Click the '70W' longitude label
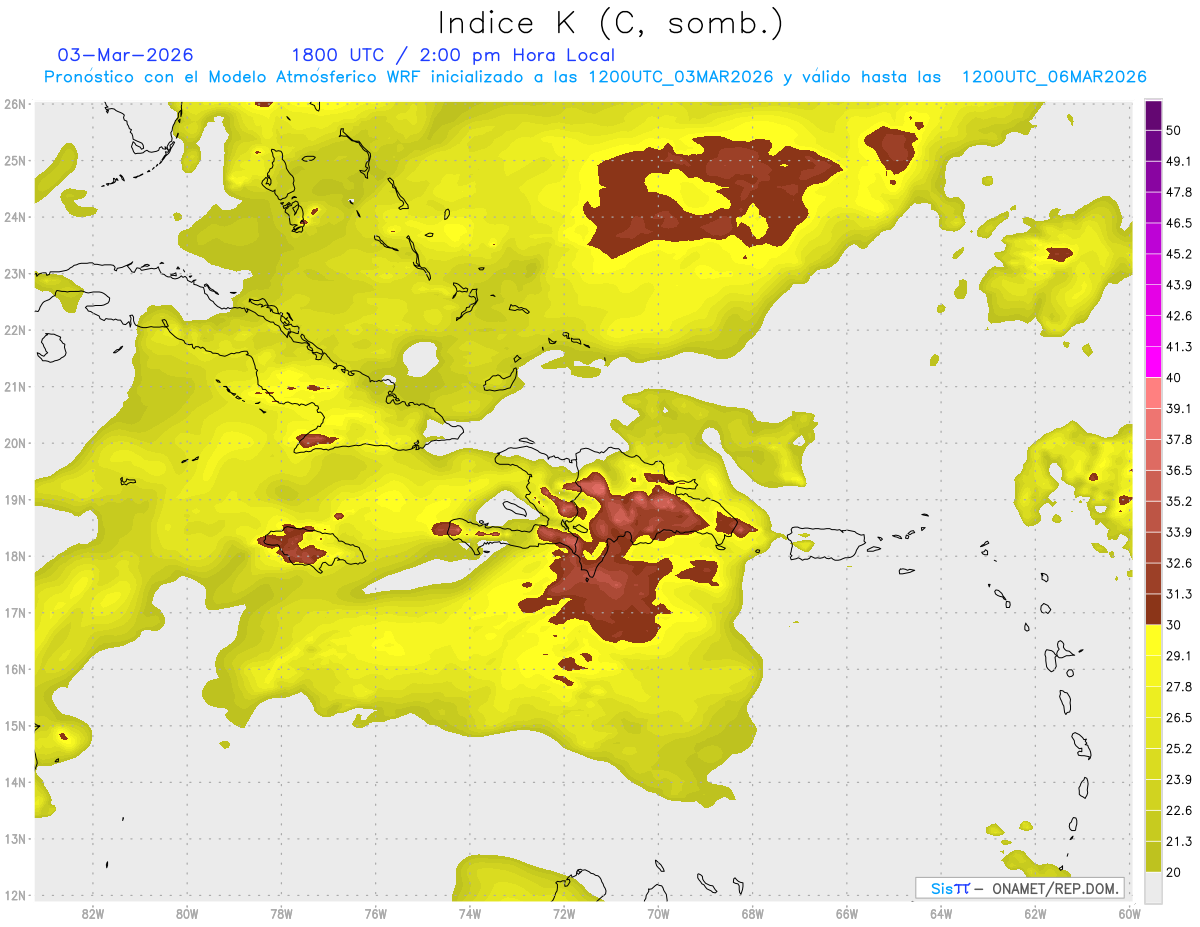 tap(658, 913)
